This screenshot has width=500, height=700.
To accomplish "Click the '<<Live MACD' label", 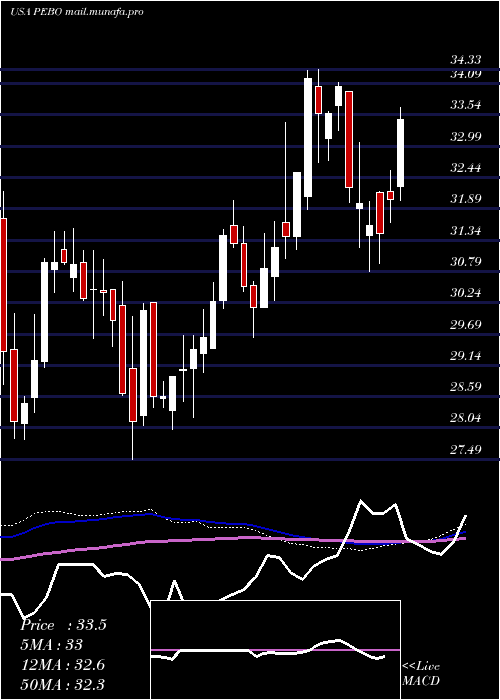I will pyautogui.click(x=421, y=674).
